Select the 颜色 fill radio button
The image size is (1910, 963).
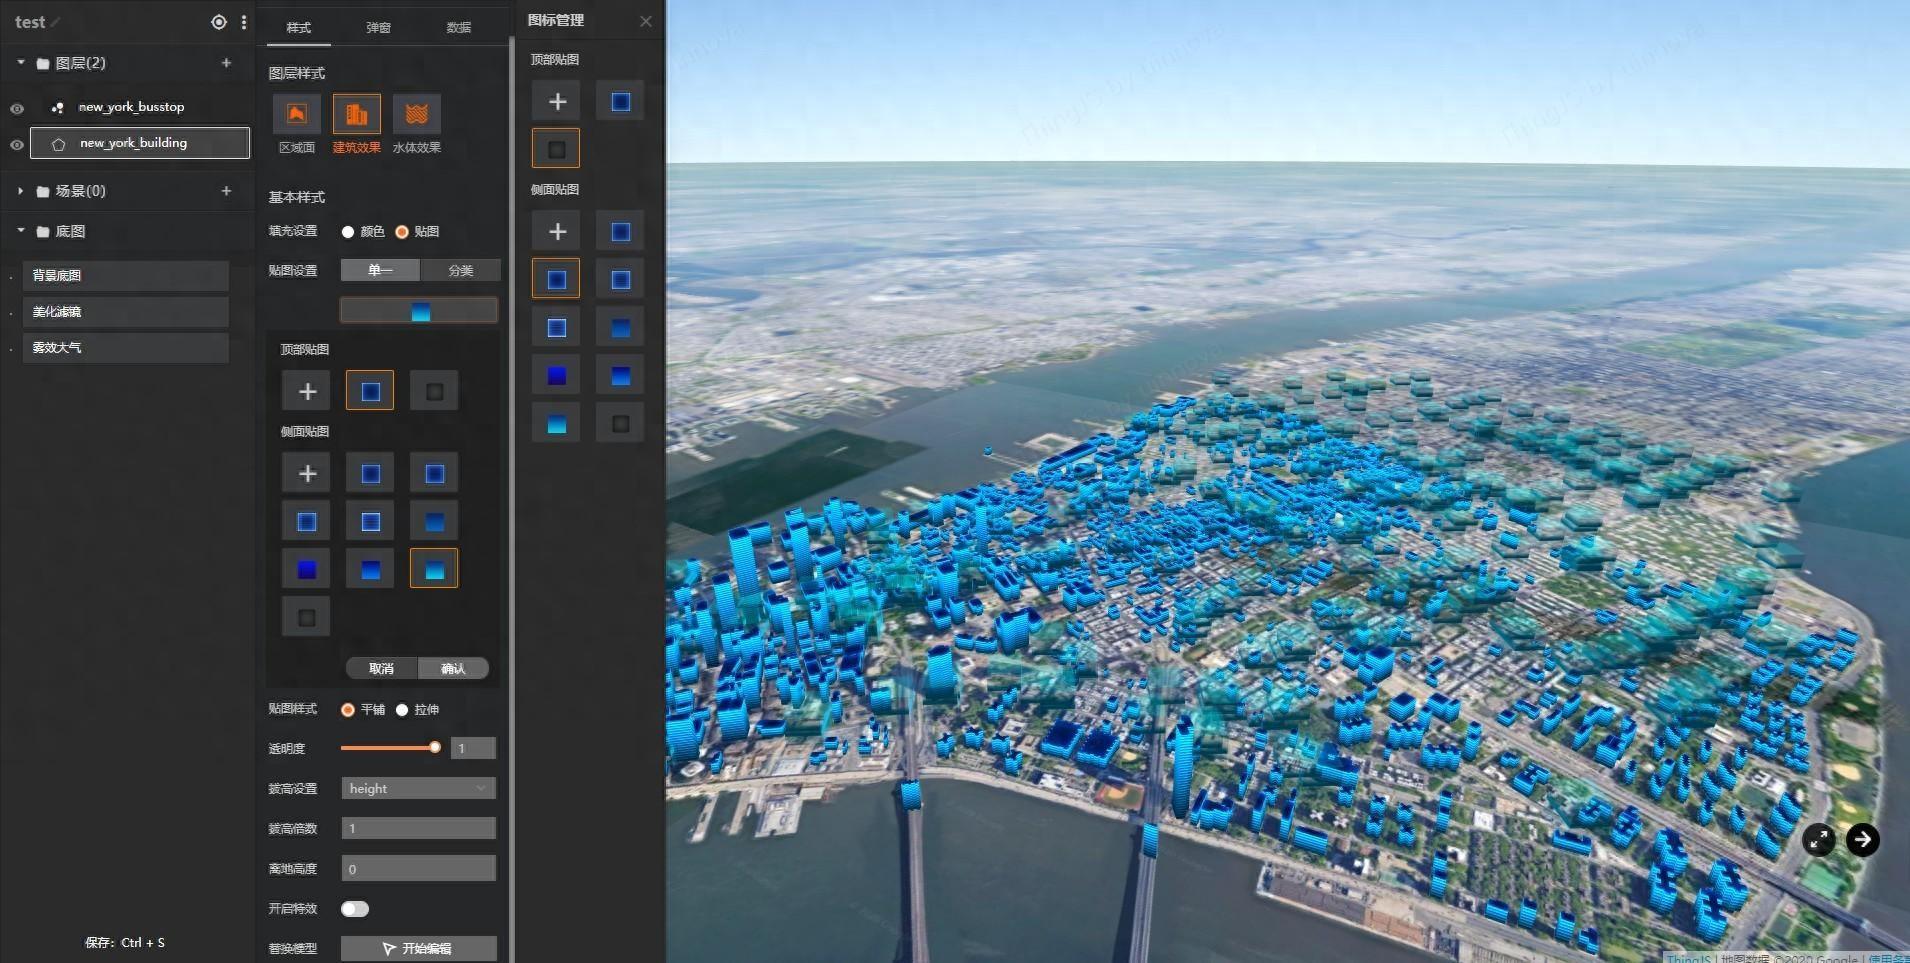pyautogui.click(x=348, y=232)
